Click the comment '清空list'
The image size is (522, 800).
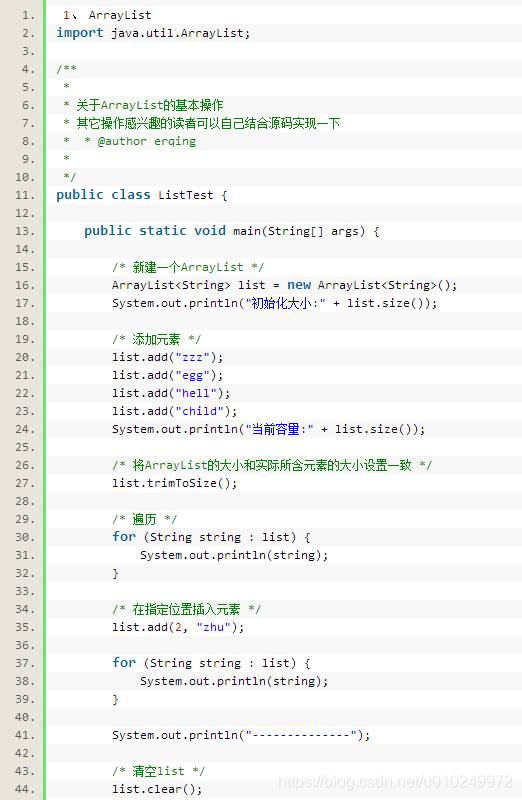(x=159, y=771)
